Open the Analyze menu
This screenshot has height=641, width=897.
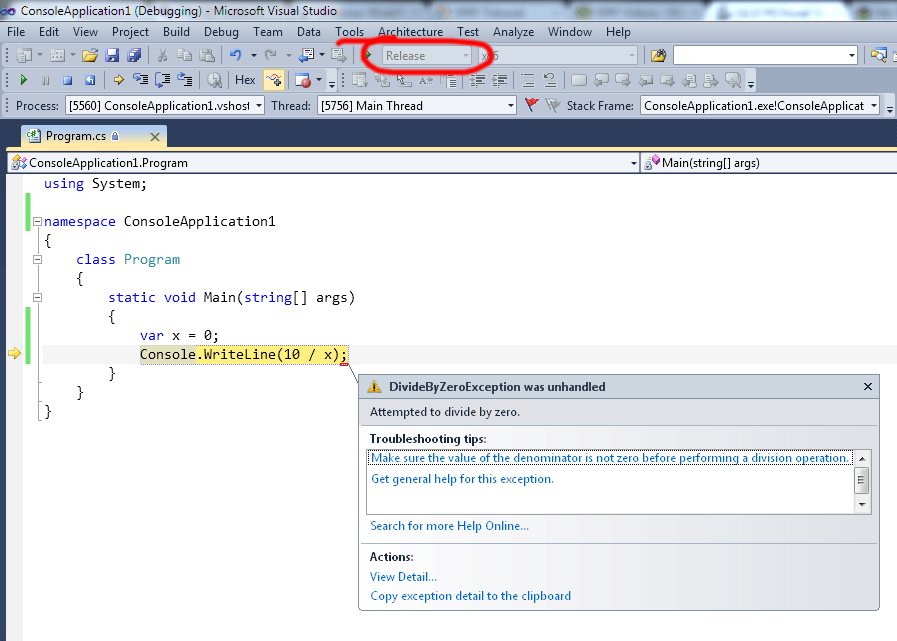[513, 32]
